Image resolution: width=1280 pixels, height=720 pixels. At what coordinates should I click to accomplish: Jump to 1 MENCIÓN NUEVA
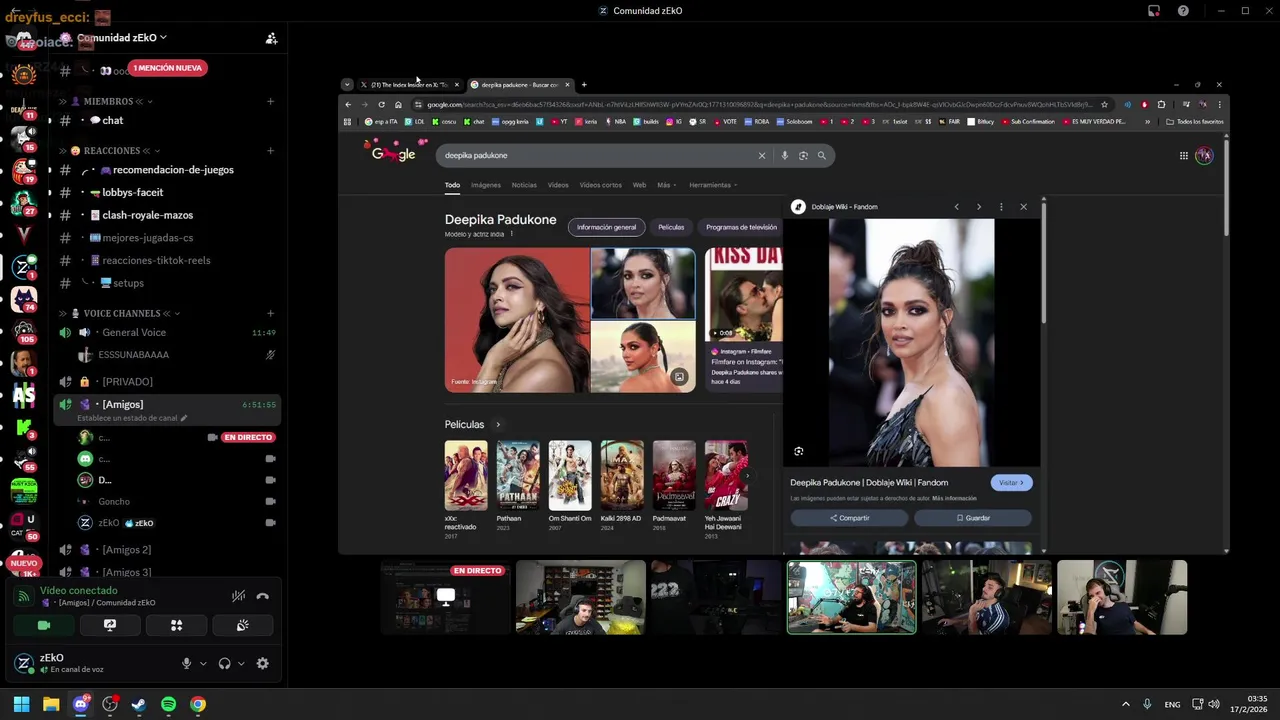167,68
